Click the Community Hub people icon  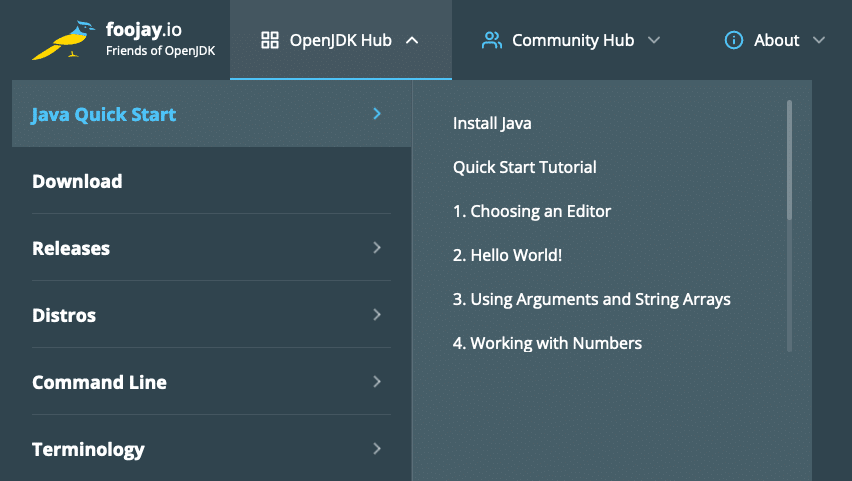point(492,40)
